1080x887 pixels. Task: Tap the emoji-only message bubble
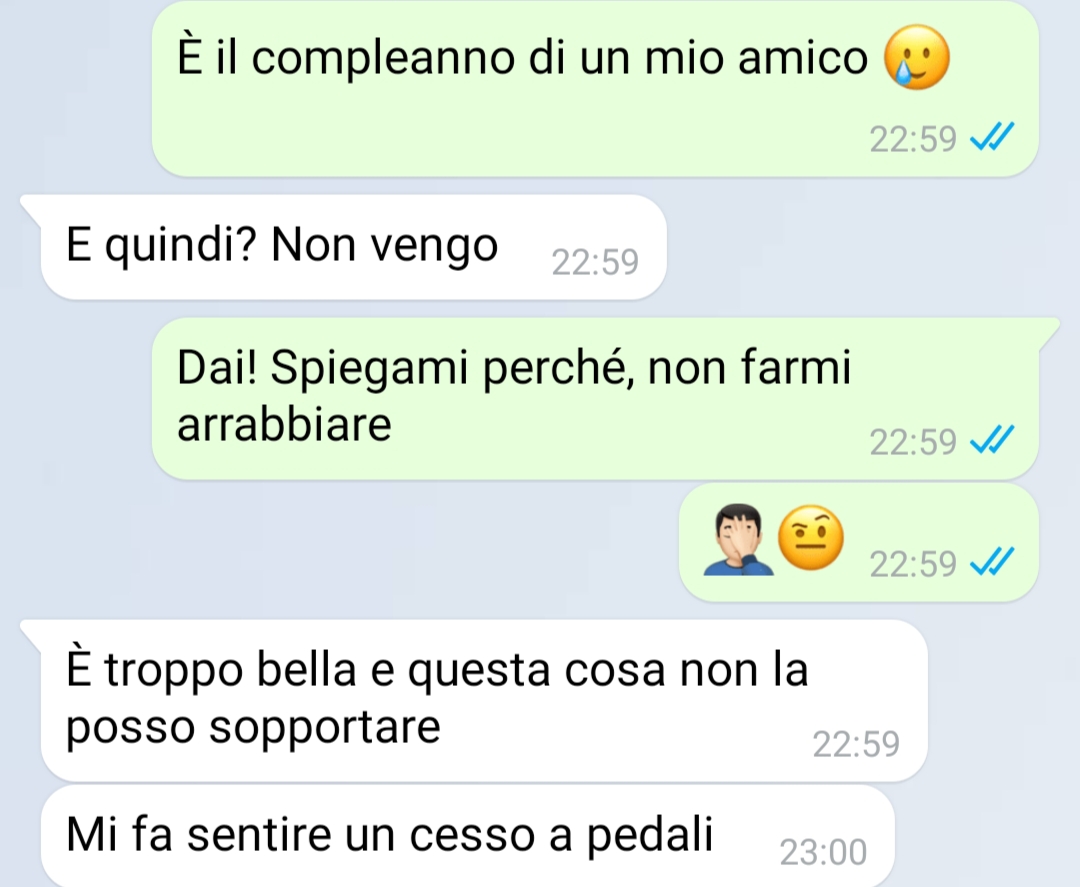click(x=859, y=542)
